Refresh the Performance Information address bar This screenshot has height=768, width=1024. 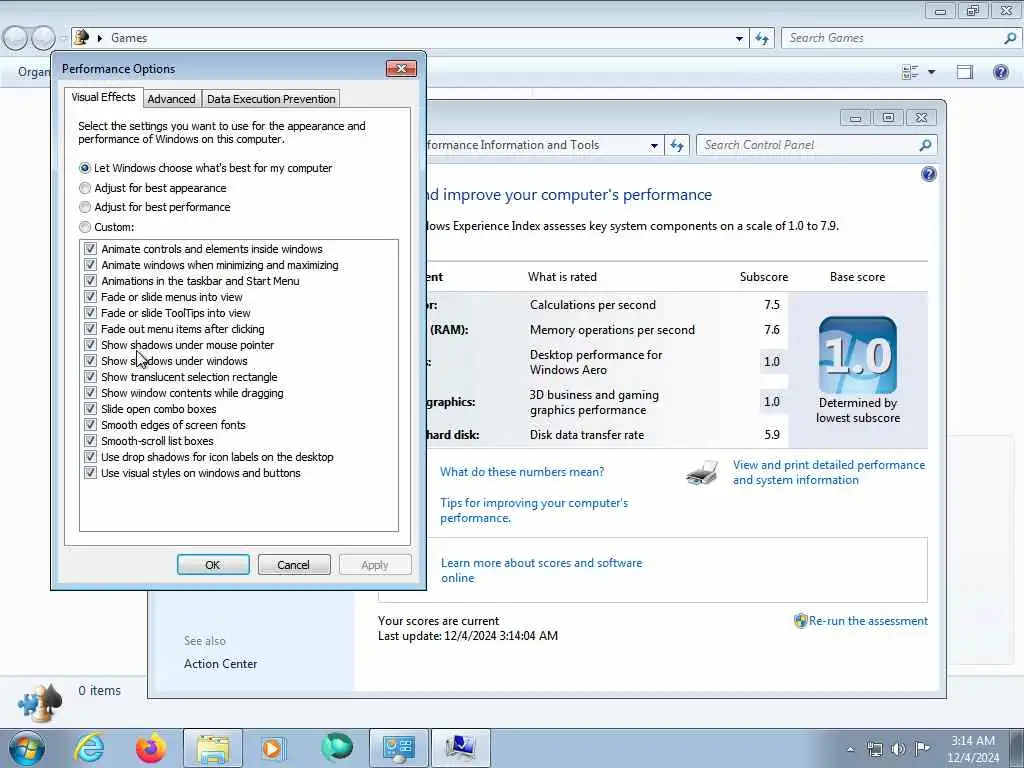(677, 145)
